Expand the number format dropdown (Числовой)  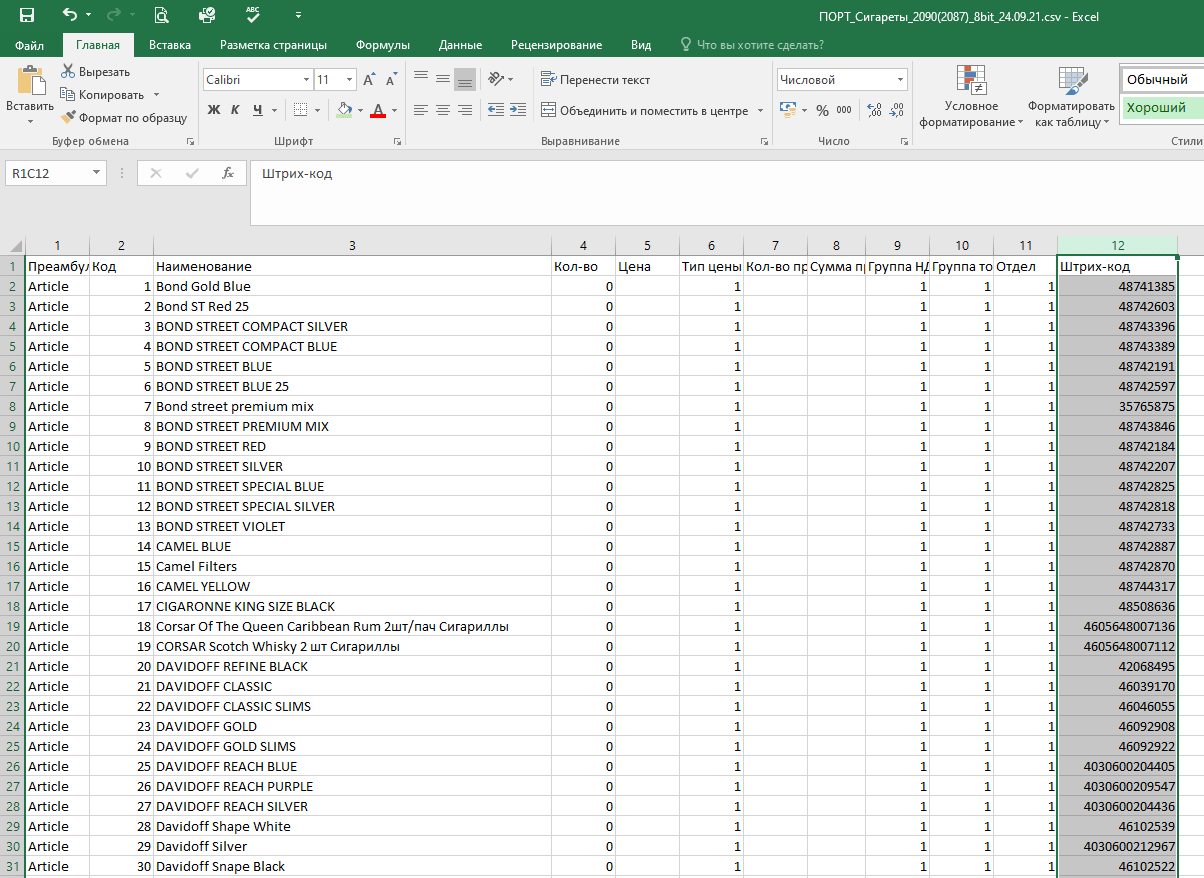point(900,80)
